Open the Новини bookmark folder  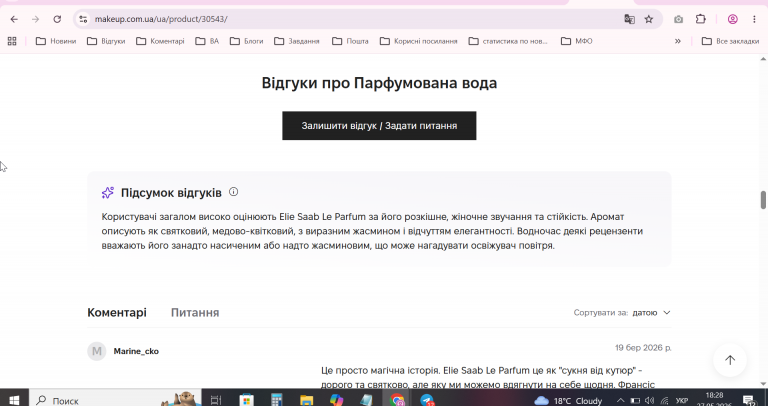56,41
